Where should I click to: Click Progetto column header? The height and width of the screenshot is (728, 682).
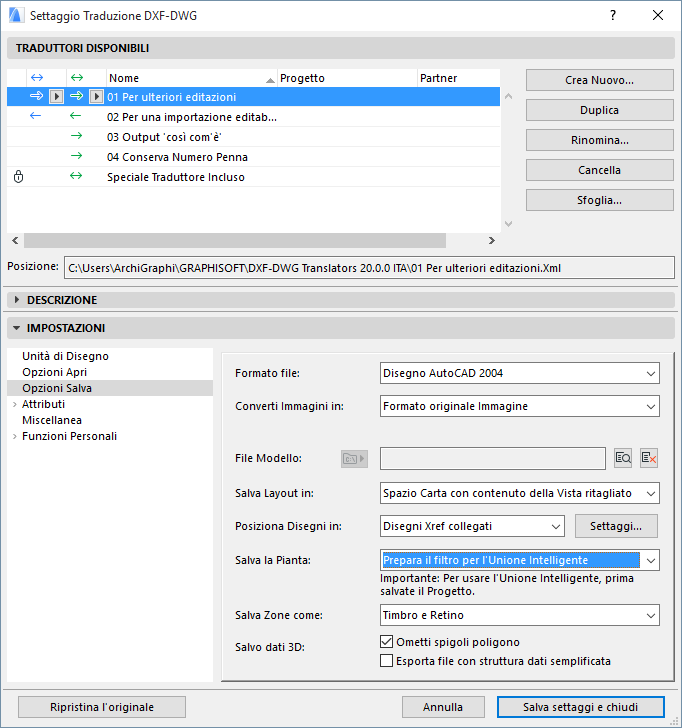(347, 78)
